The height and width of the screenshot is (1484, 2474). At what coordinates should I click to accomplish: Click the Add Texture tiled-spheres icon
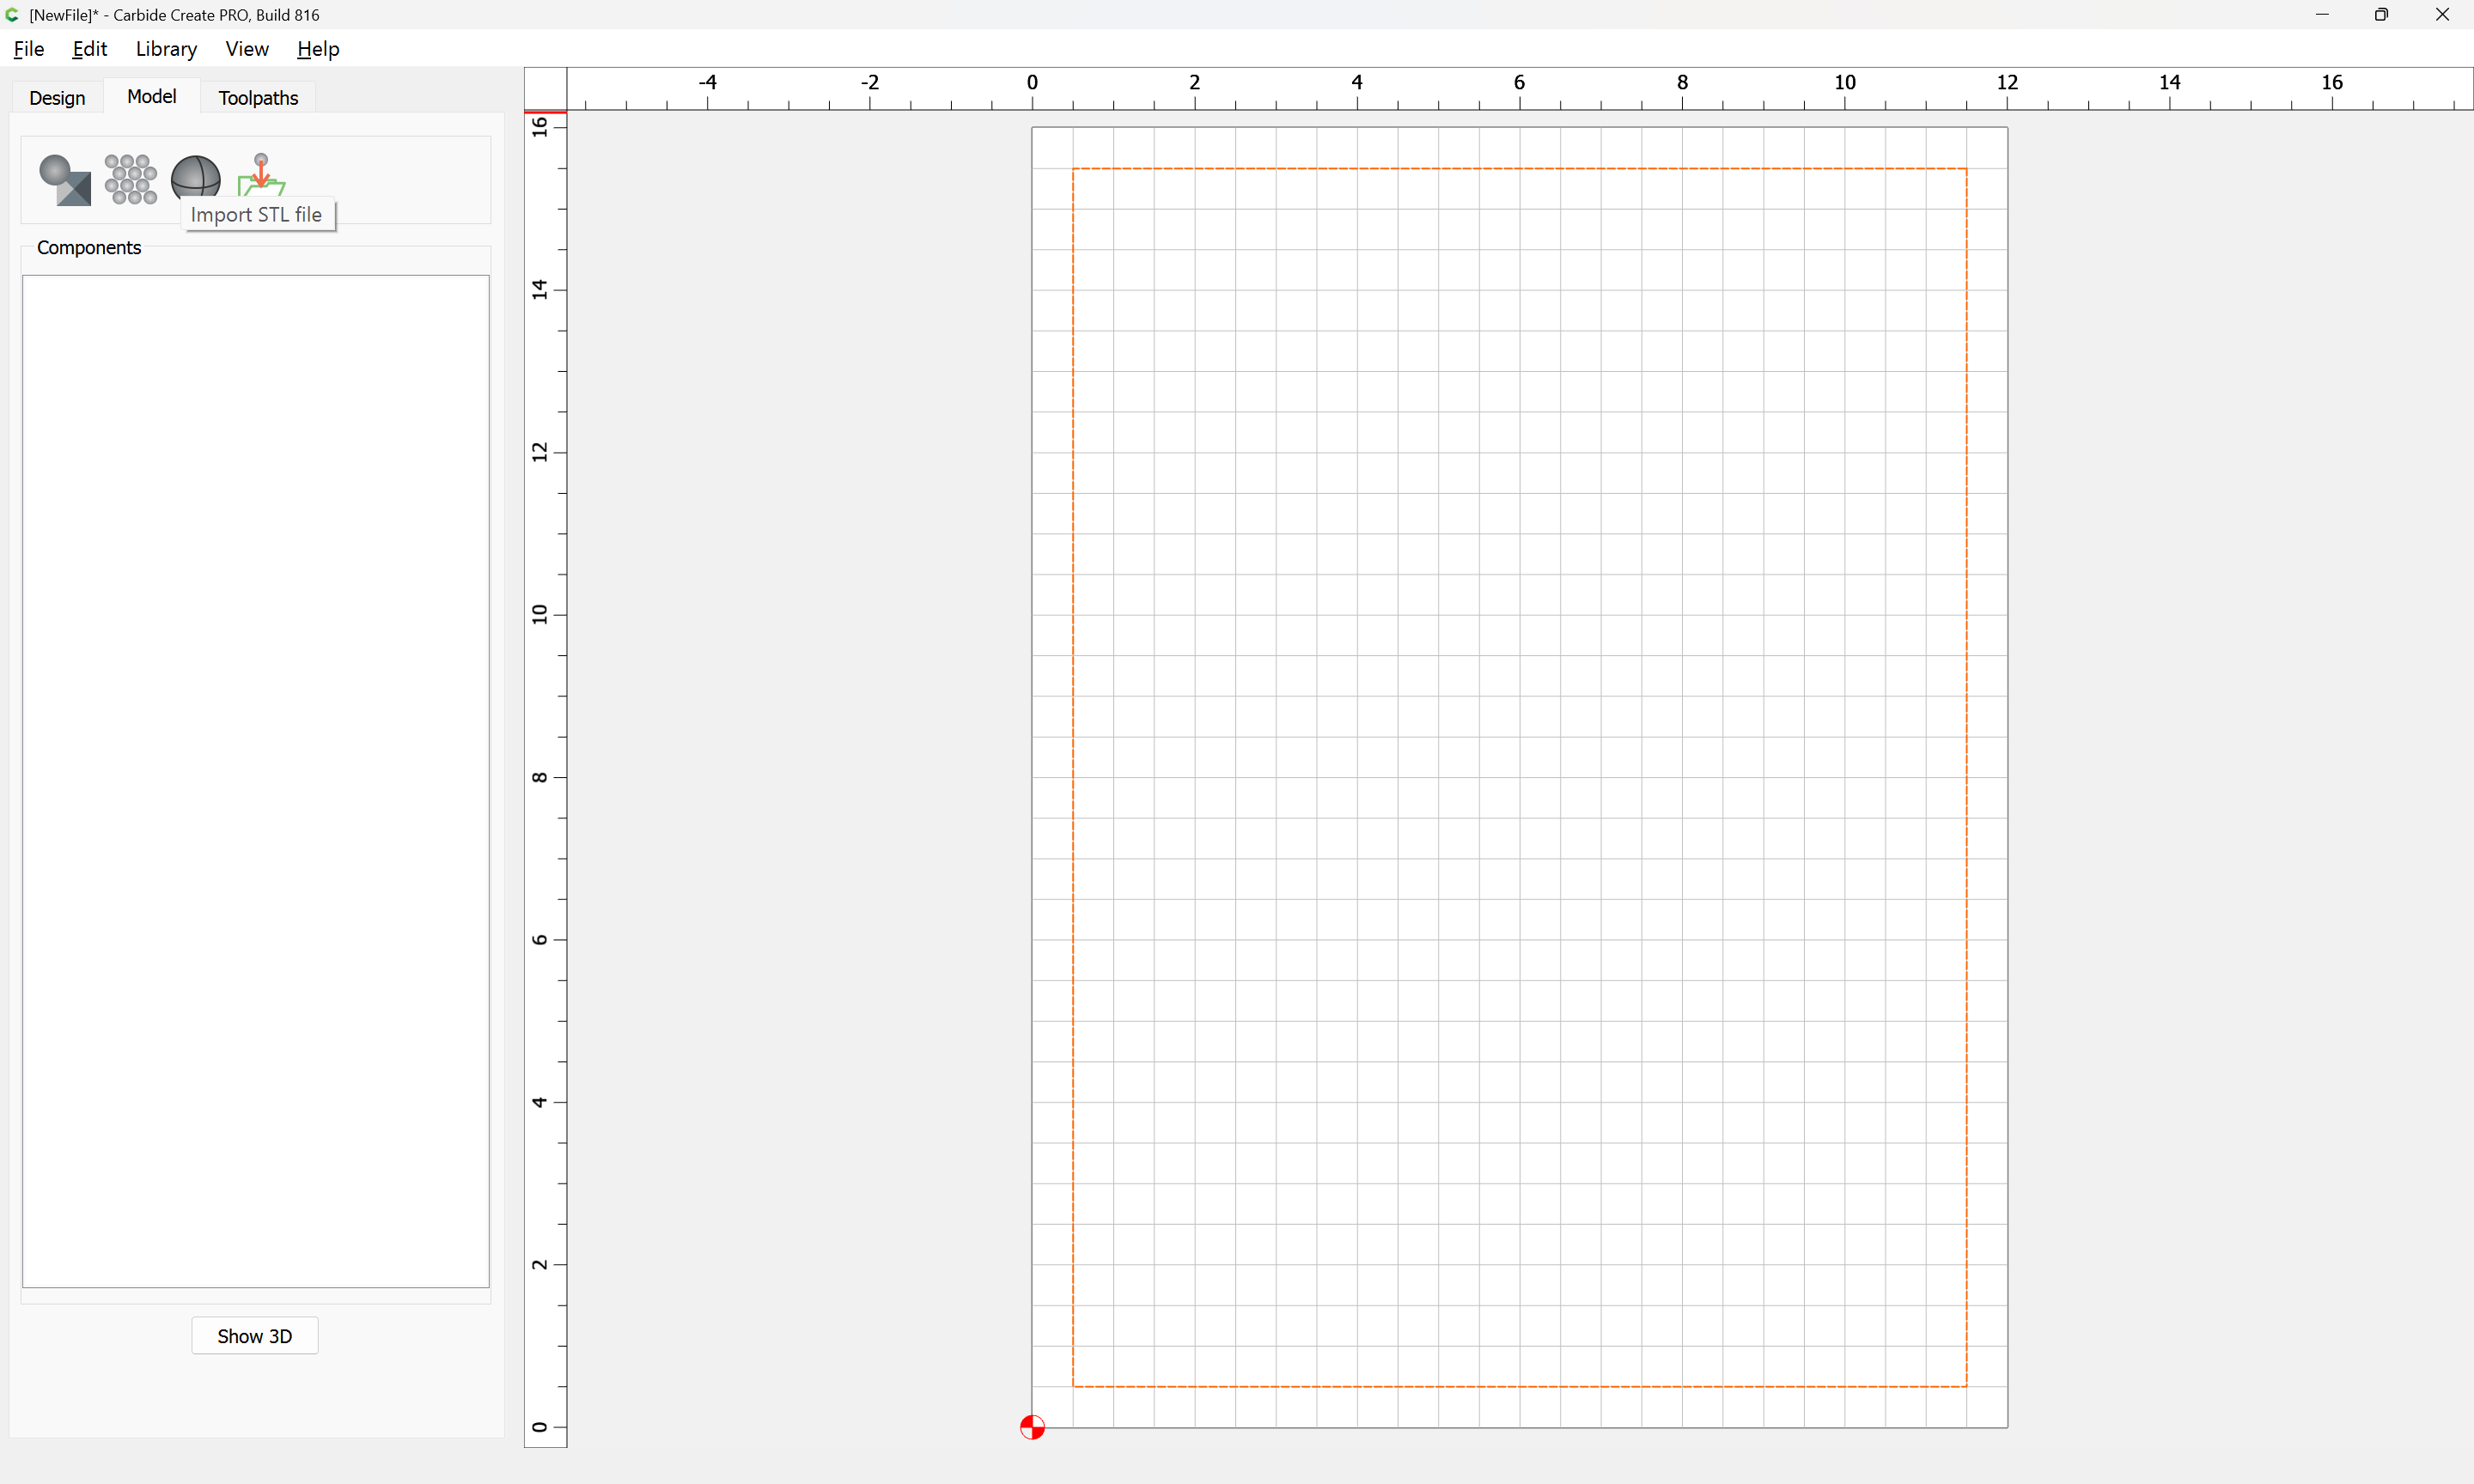click(x=130, y=179)
